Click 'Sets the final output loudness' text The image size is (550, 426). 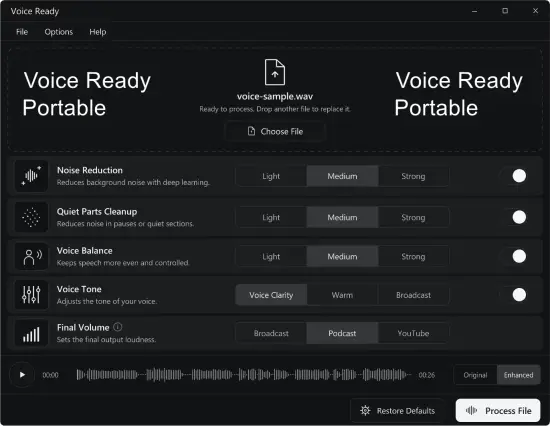point(106,340)
